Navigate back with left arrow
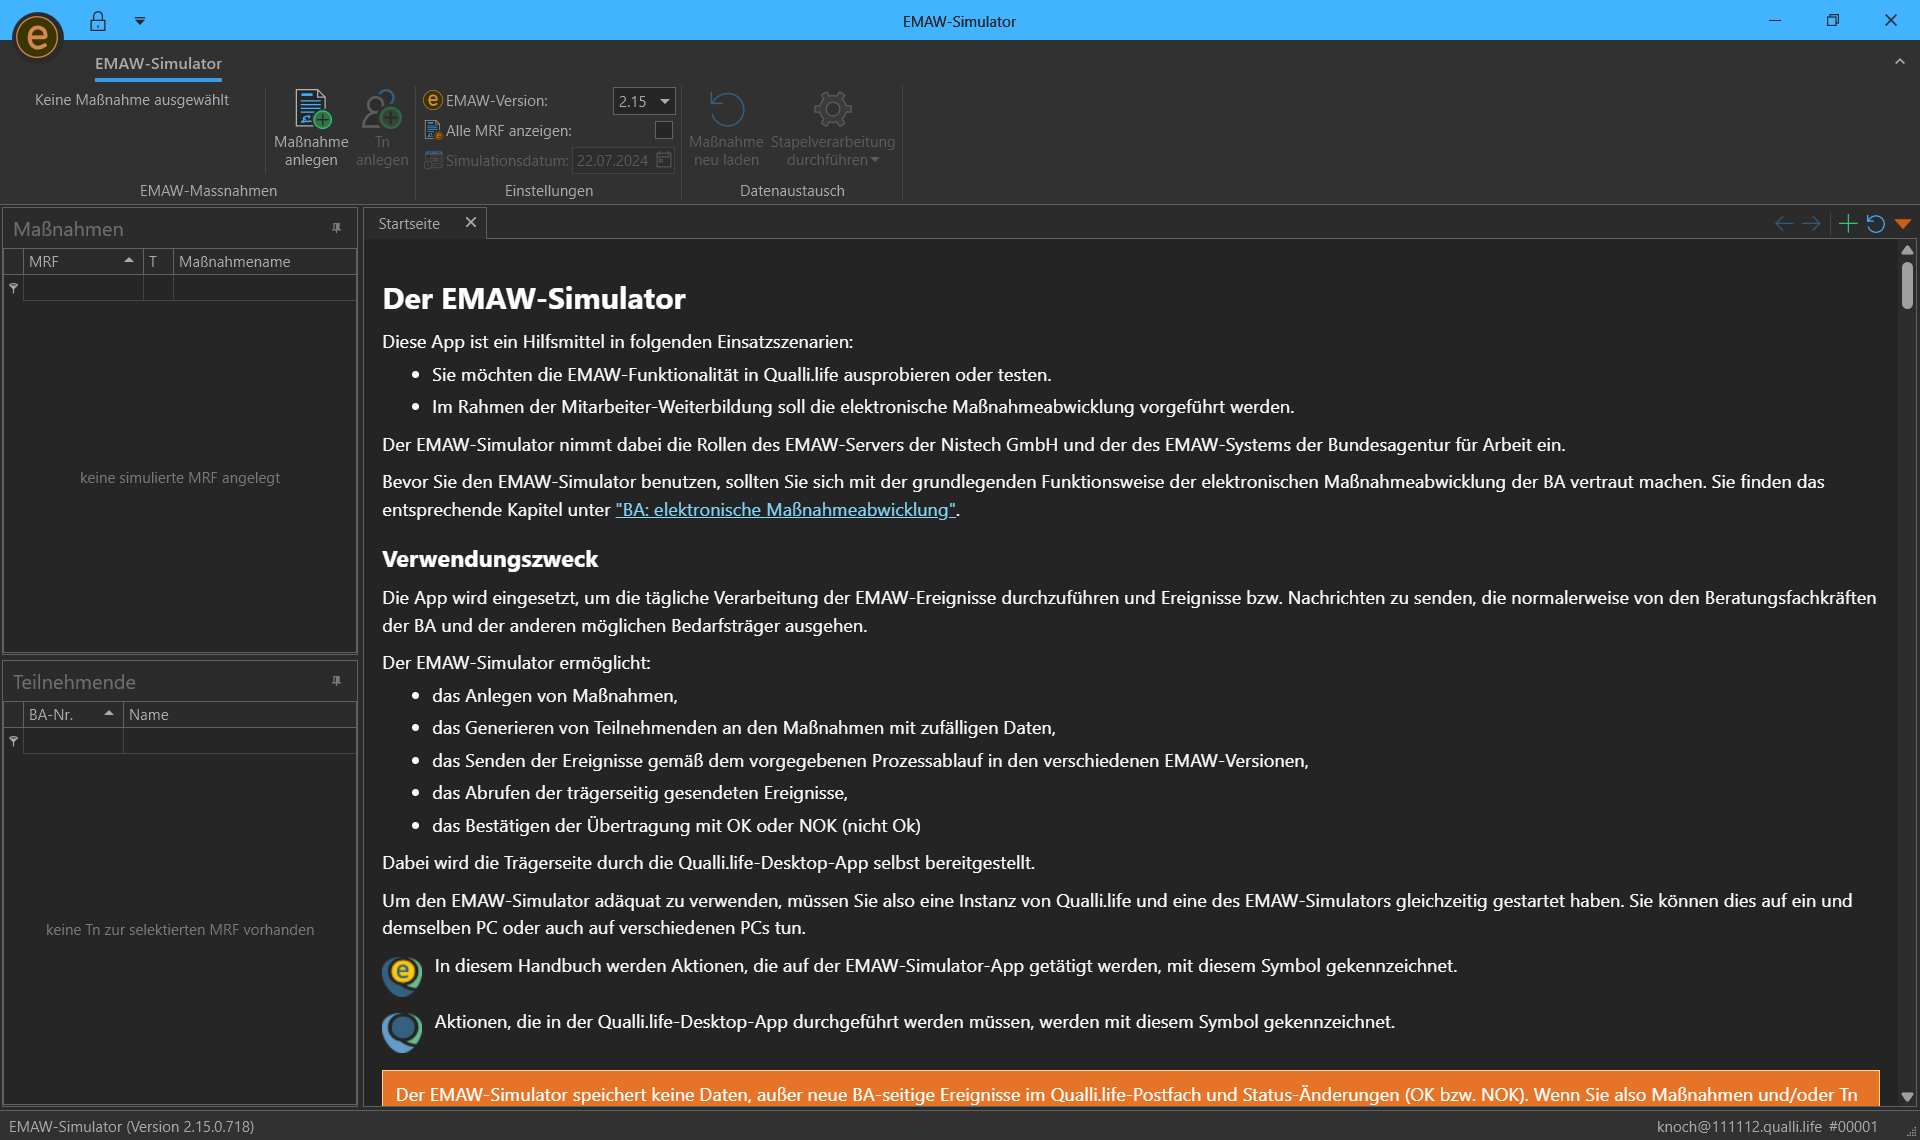The width and height of the screenshot is (1920, 1140). click(1783, 224)
